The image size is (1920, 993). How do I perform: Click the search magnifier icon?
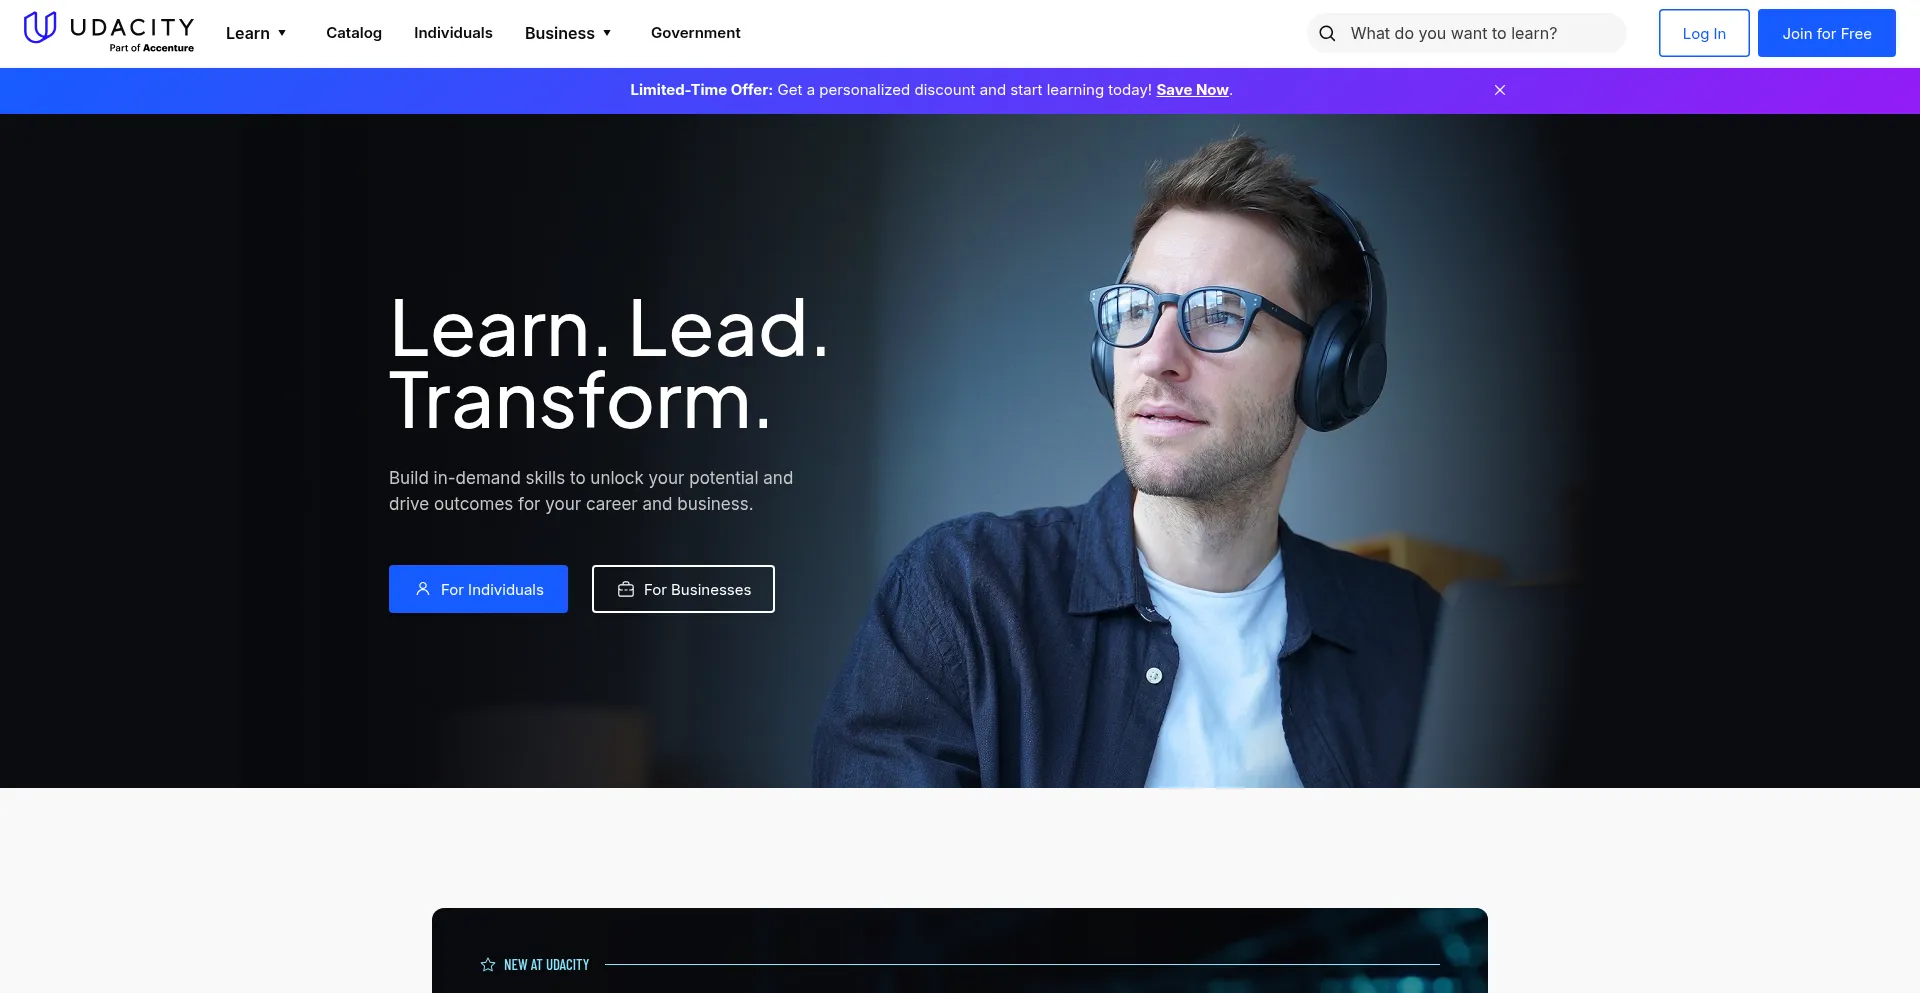[x=1327, y=33]
